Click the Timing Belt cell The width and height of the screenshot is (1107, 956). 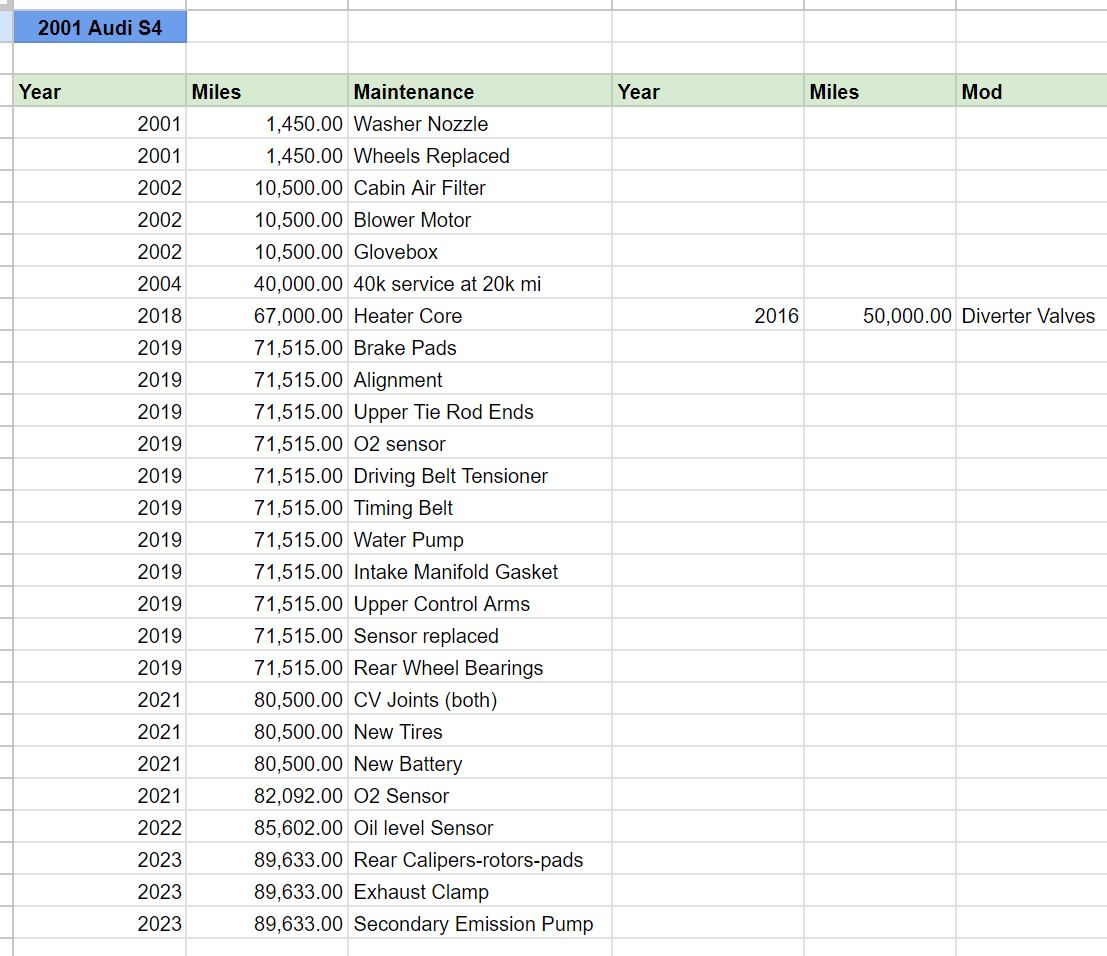click(480, 508)
